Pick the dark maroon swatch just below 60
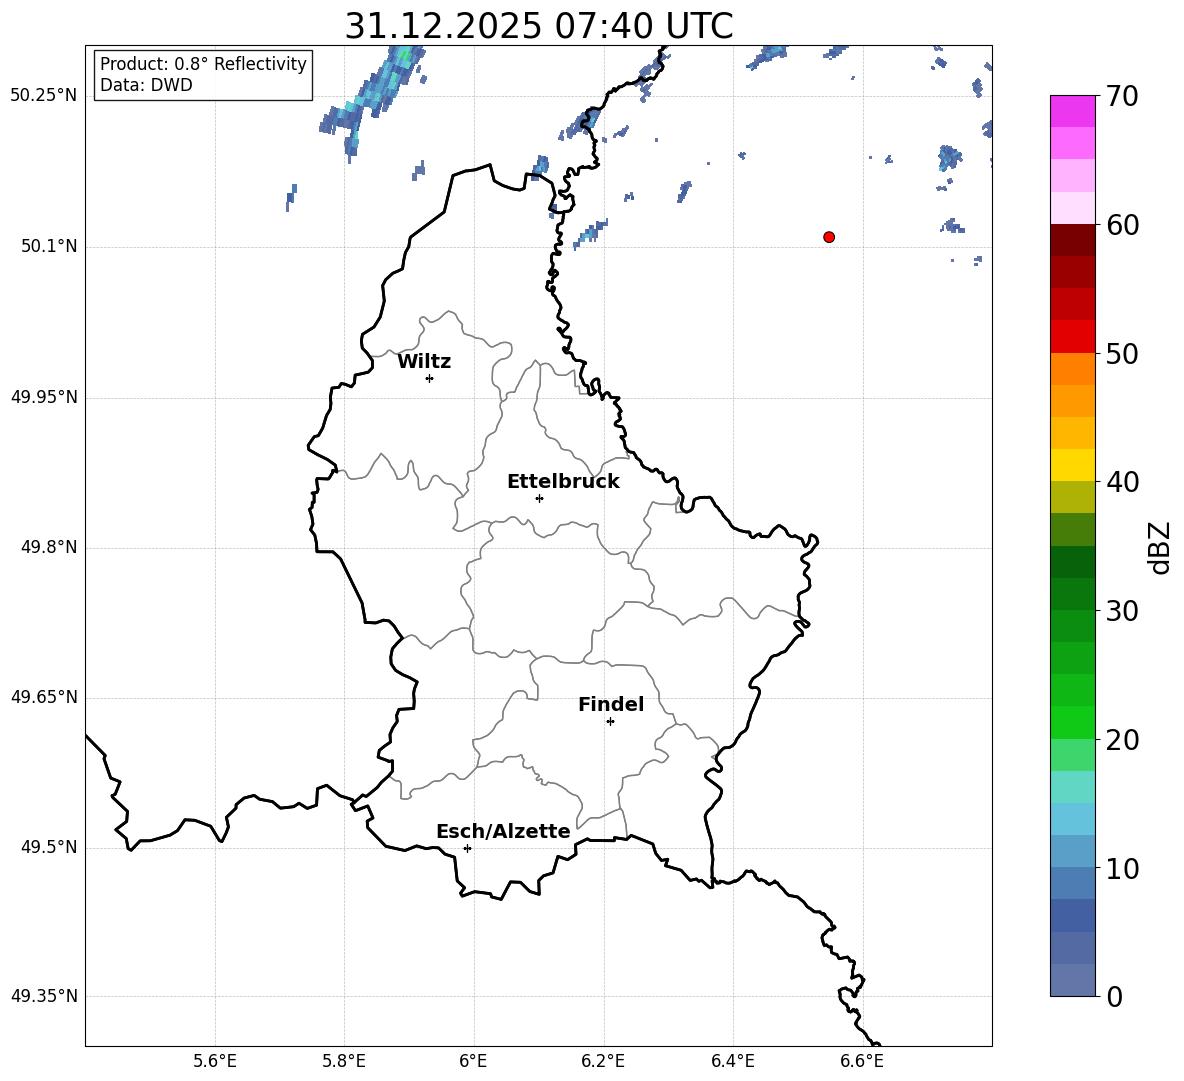The image size is (1184, 1081). tap(1073, 240)
